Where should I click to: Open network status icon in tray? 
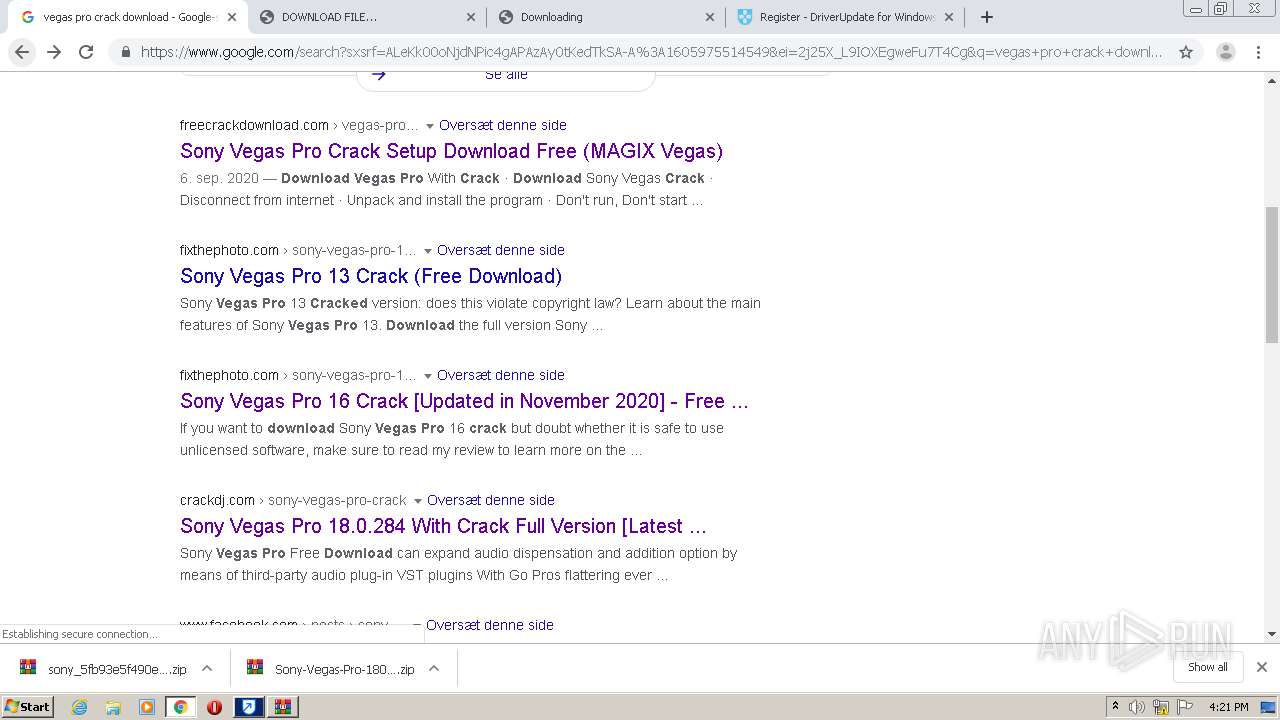tap(1161, 707)
